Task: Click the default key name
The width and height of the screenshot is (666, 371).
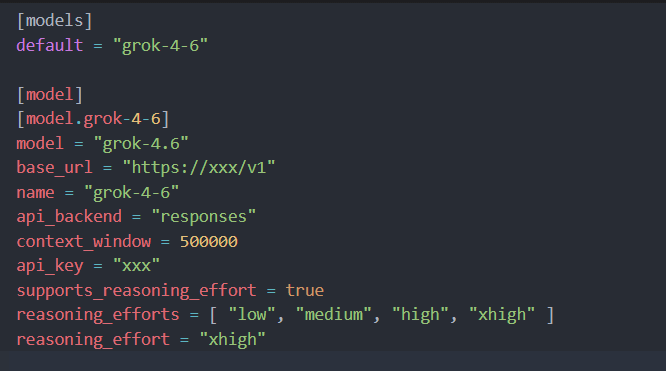Action: pyautogui.click(x=50, y=45)
